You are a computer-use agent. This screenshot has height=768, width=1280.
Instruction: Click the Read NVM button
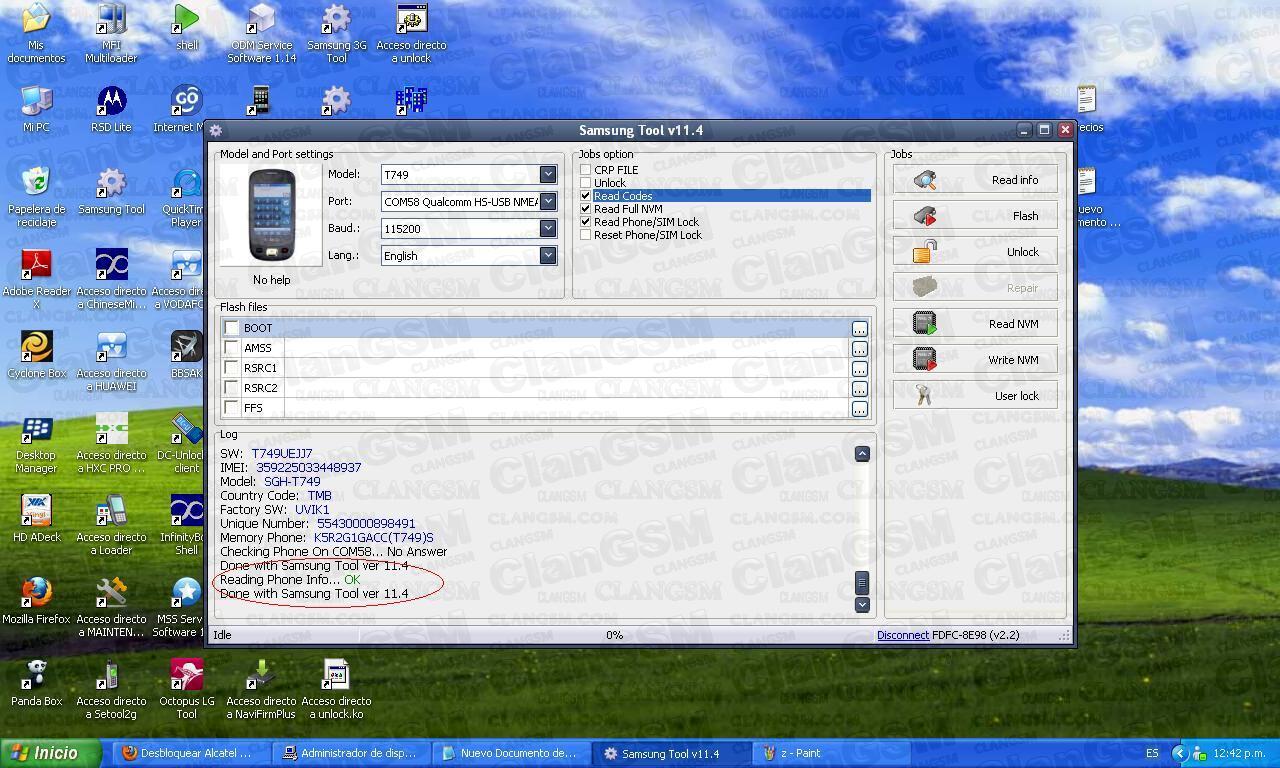[x=975, y=324]
